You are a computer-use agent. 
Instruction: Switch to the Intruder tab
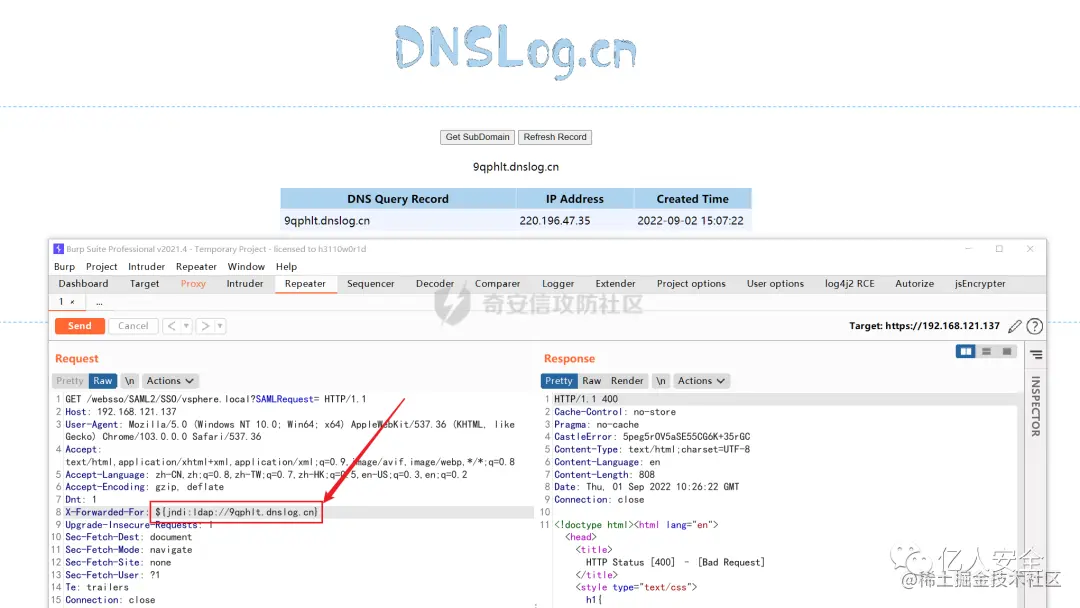coord(245,284)
